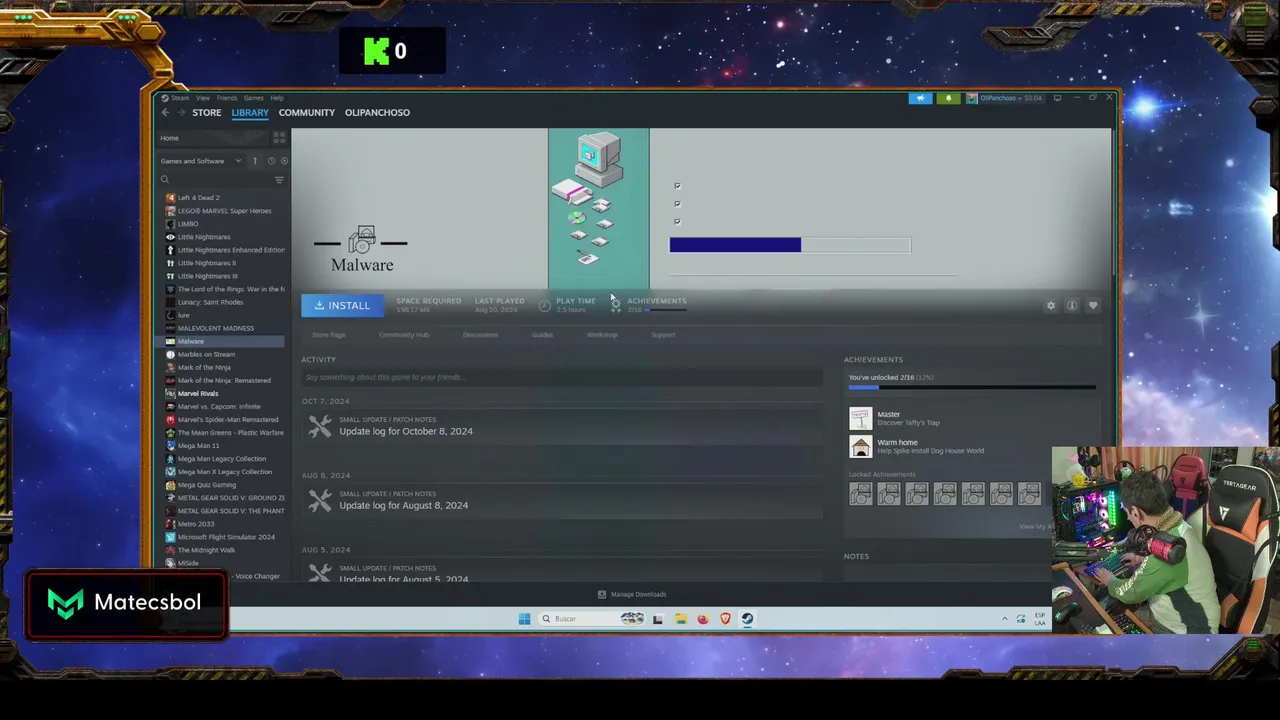1280x720 pixels.
Task: Switch to the LIBRARY tab
Action: pos(250,113)
